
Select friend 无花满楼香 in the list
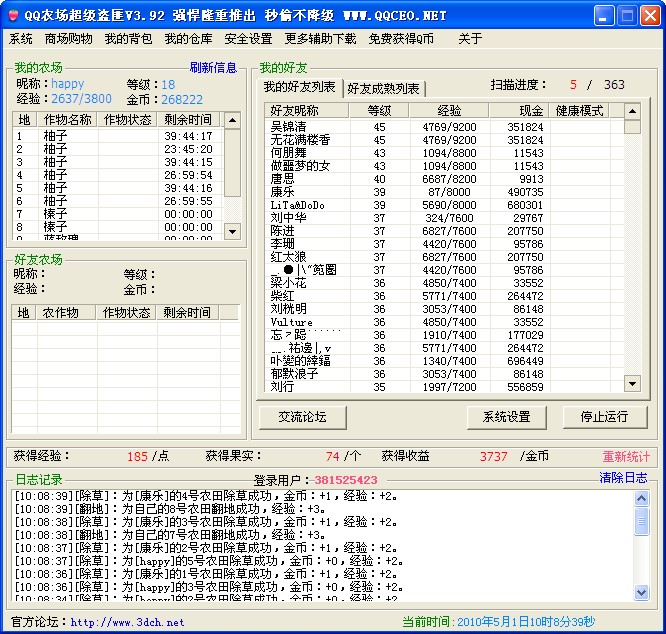[x=444, y=140]
